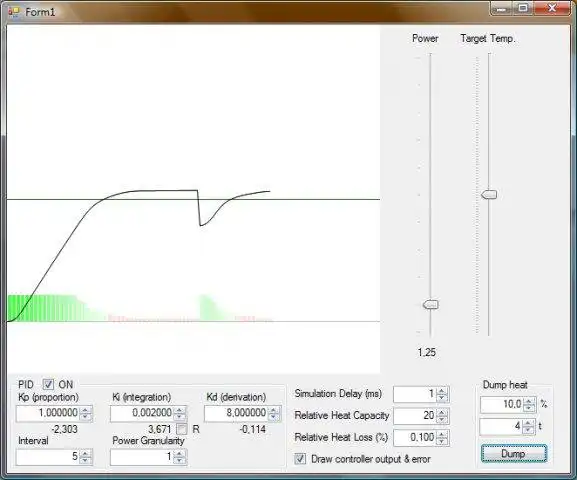Image resolution: width=577 pixels, height=480 pixels.
Task: Decrease Relative Heat Capacity with down arrow
Action: click(442, 420)
